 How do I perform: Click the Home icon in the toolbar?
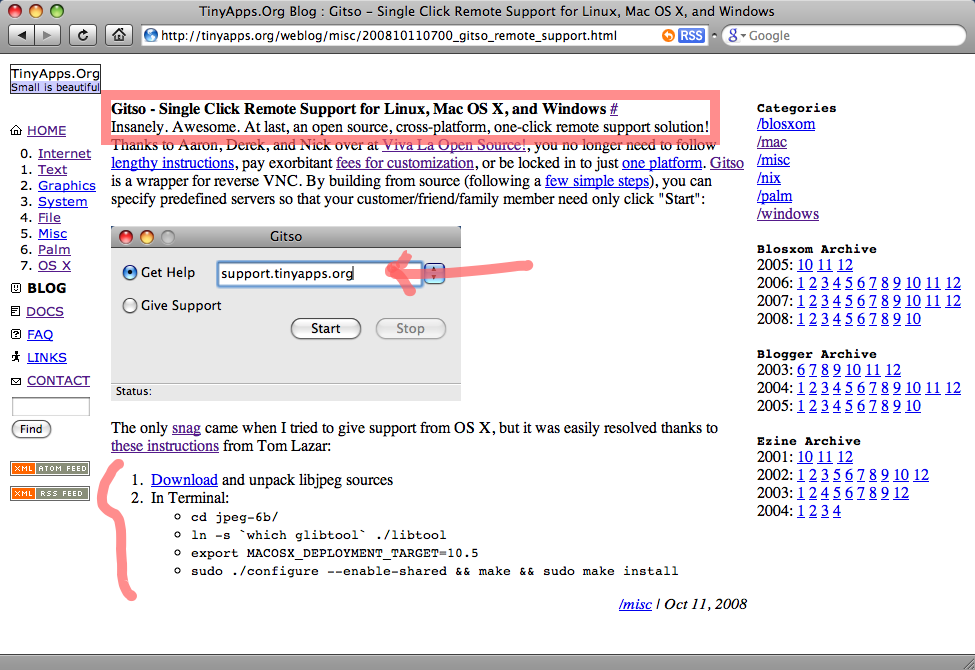point(119,35)
